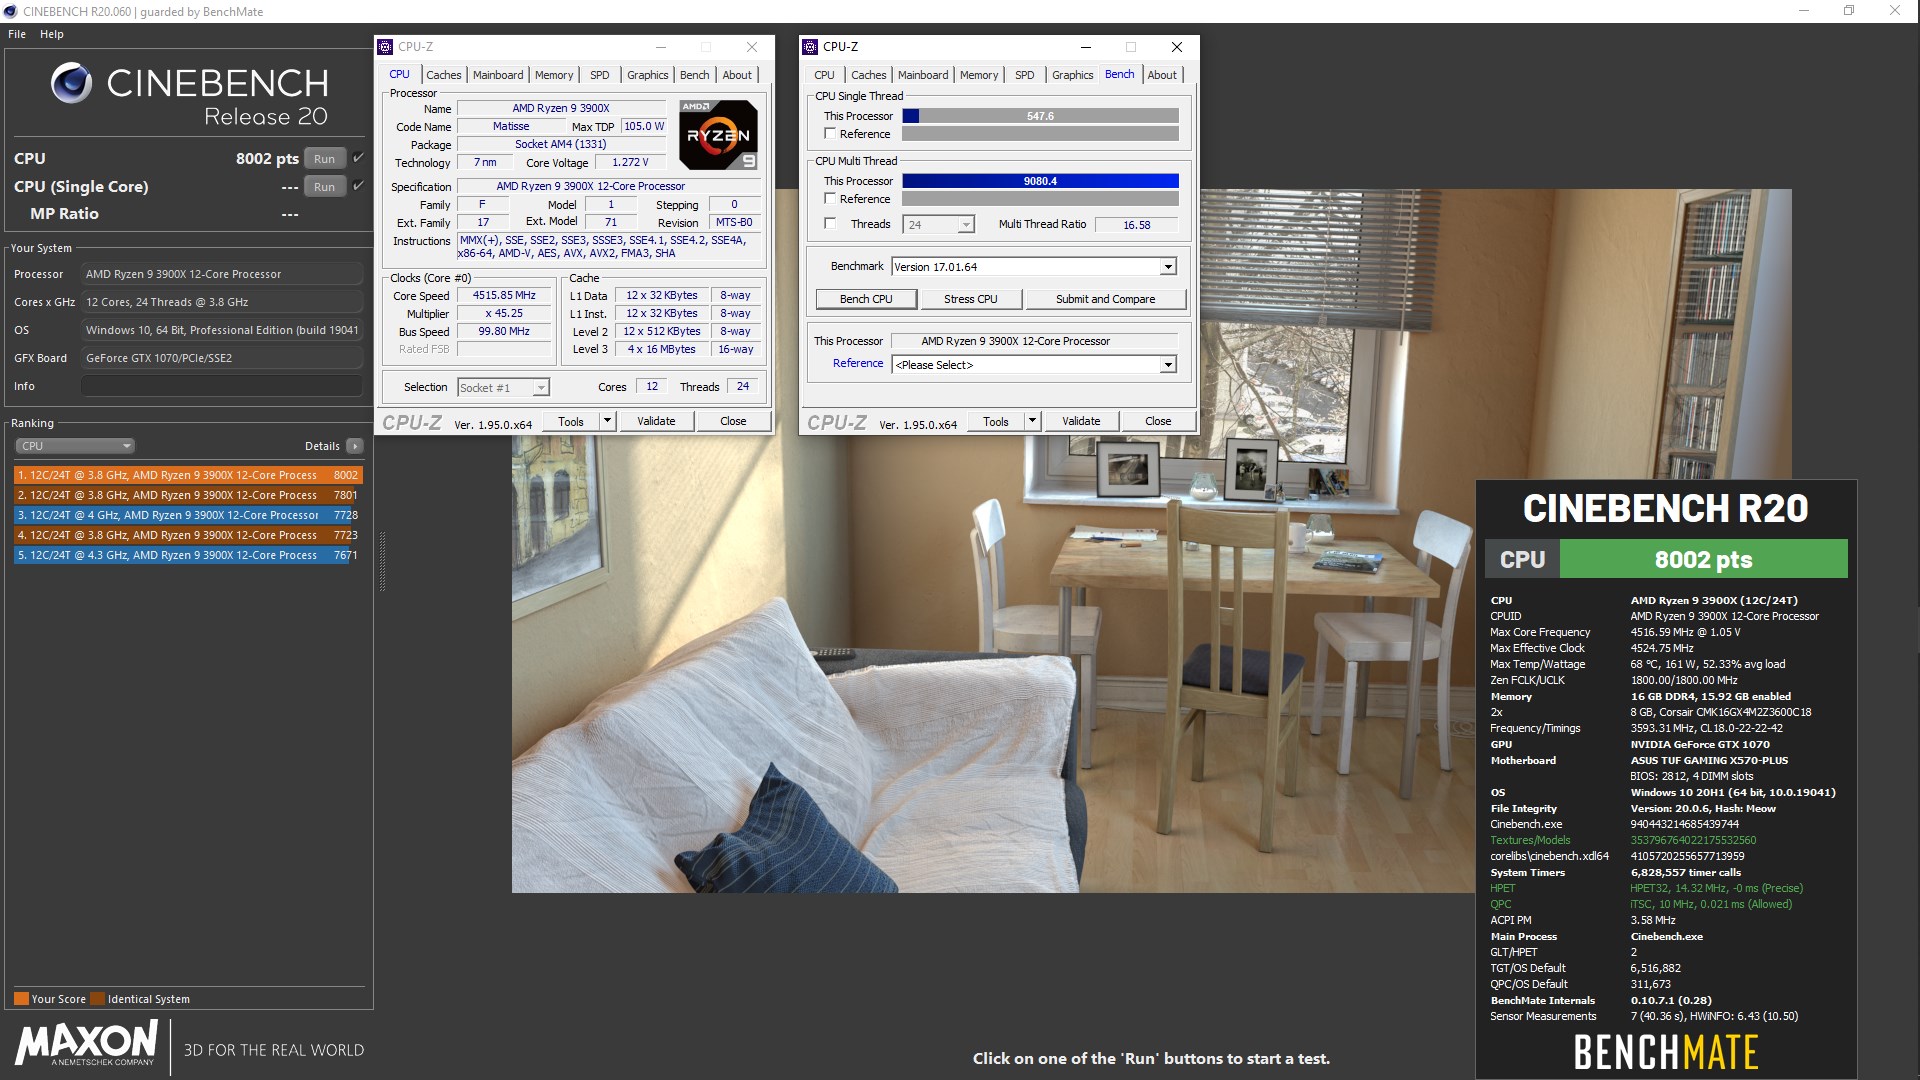The image size is (1920, 1080).
Task: Click Submit and Compare button
Action: point(1105,299)
